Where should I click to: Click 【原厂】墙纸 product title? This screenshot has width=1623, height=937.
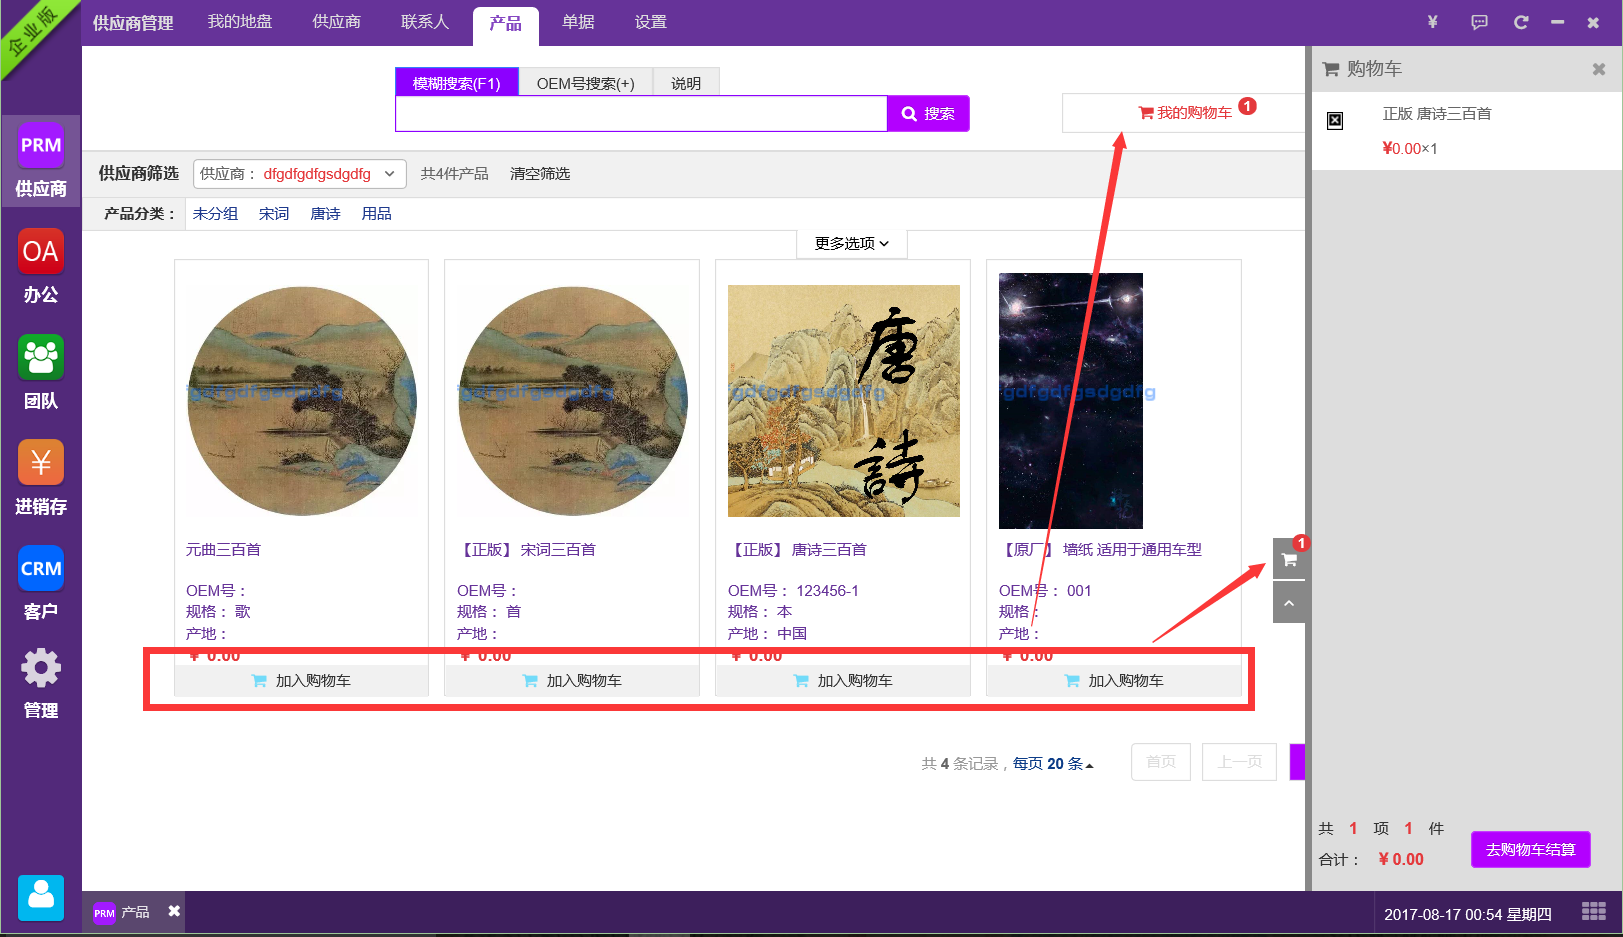coord(1101,550)
